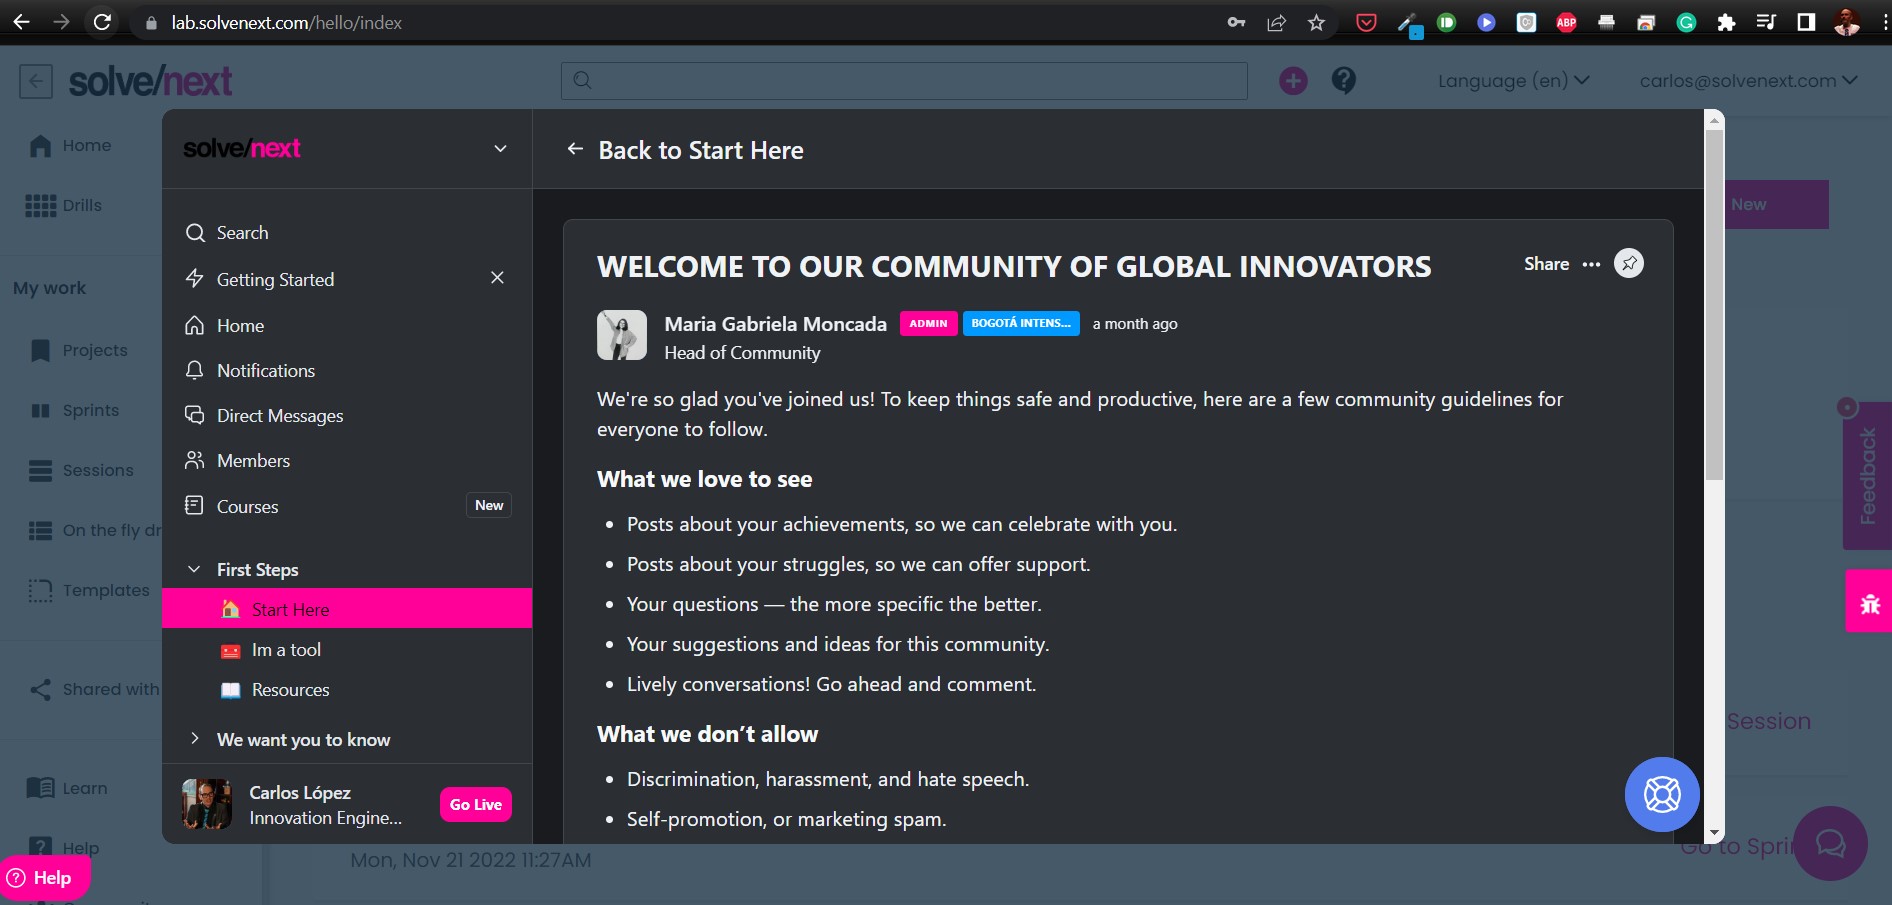The height and width of the screenshot is (905, 1892).
Task: Open the question mark help icon in header
Action: point(1344,81)
